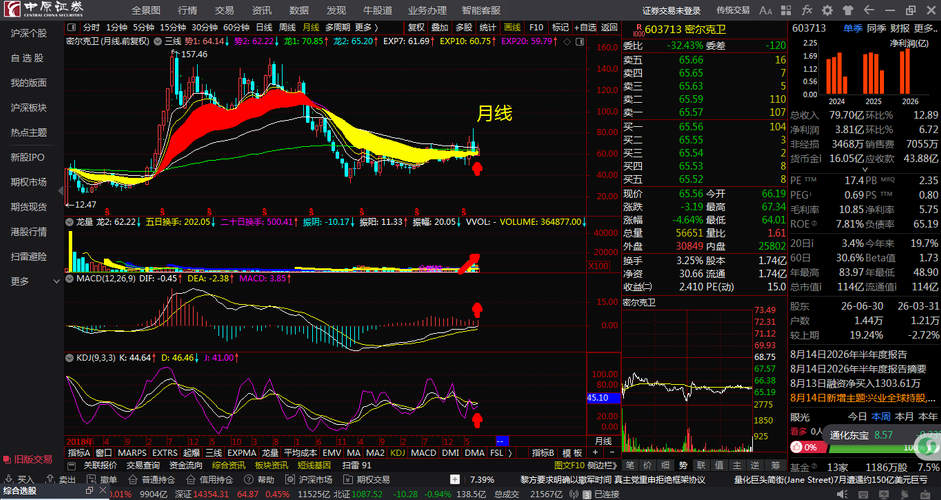Toggle 叠加 overlay mode
The width and height of the screenshot is (941, 500).
coord(440,27)
